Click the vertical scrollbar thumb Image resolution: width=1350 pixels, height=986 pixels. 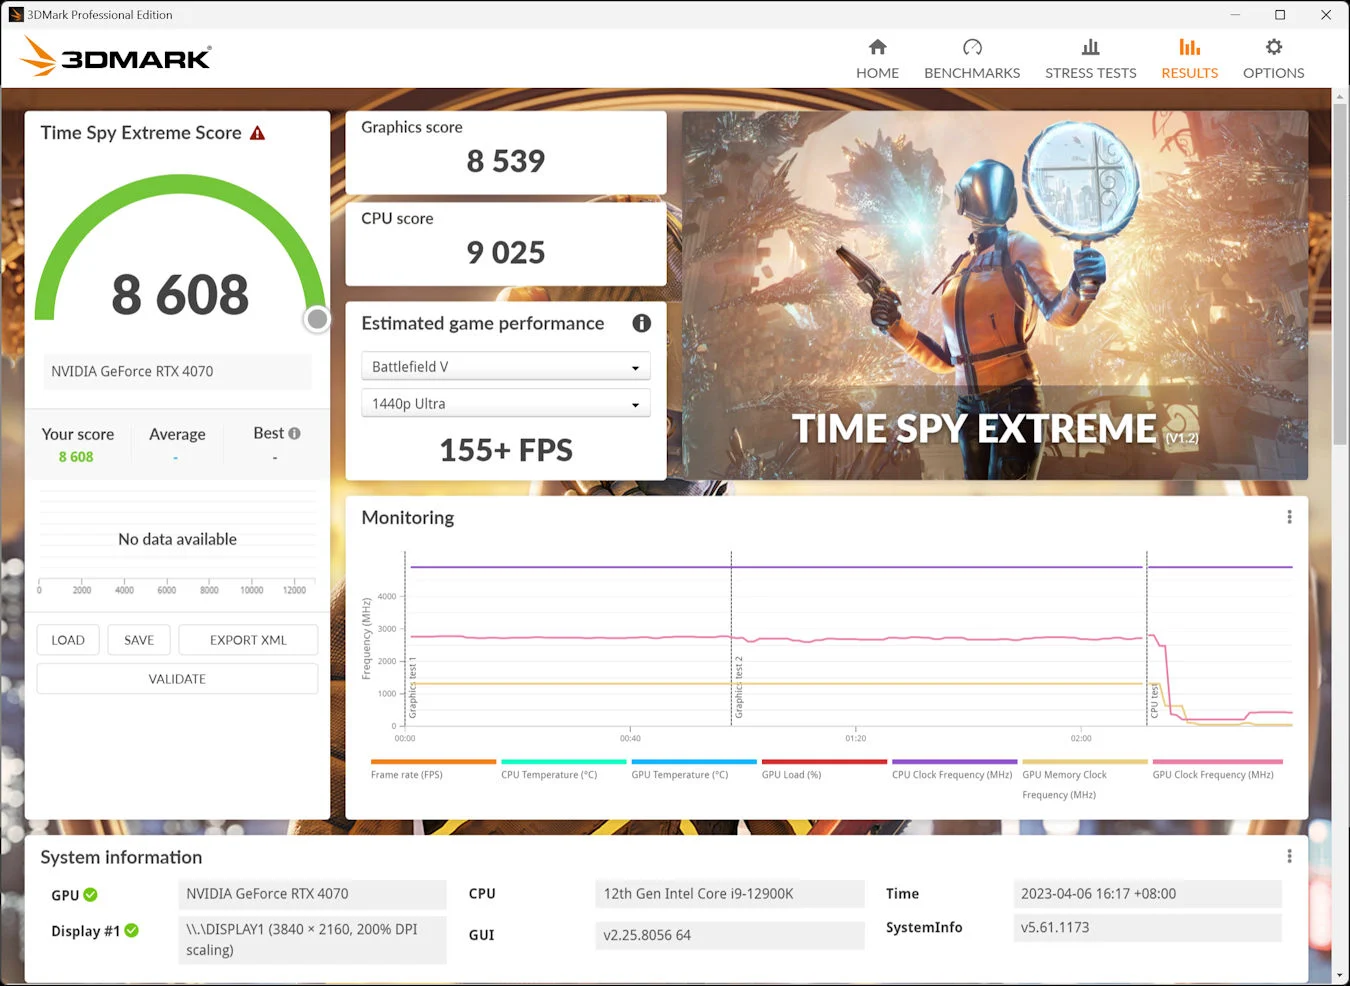[1340, 274]
